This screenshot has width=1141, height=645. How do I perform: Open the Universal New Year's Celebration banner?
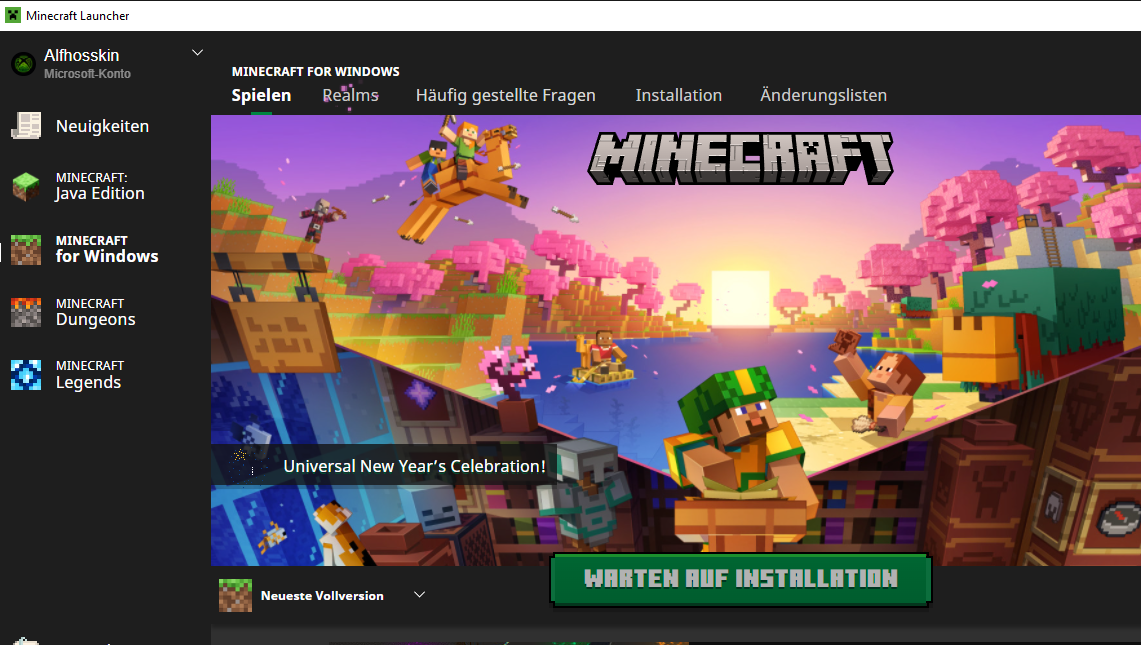414,465
